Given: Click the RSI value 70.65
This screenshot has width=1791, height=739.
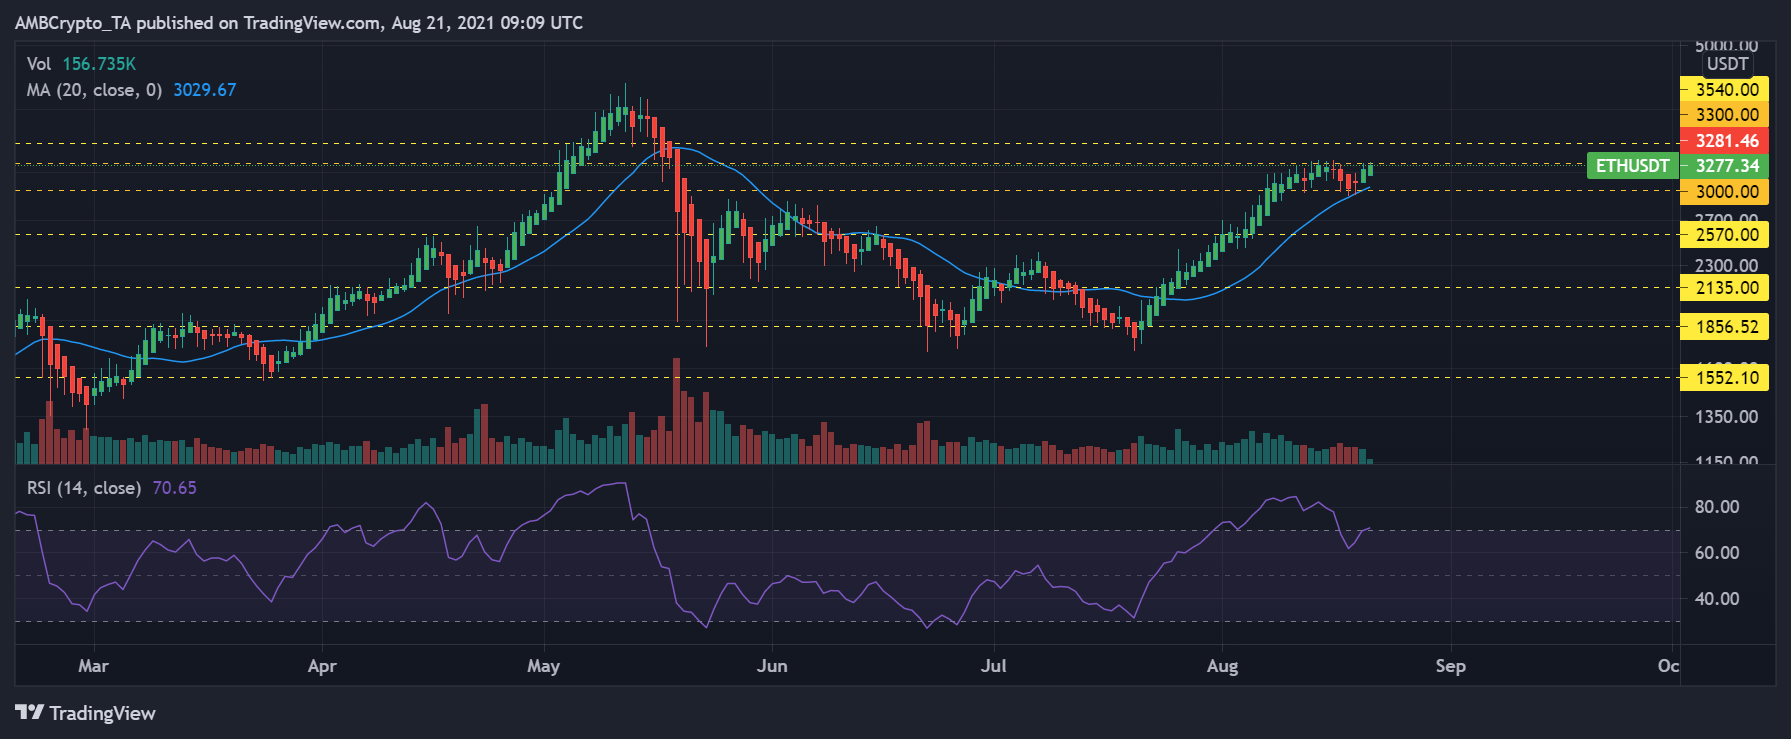Looking at the screenshot, I should click(175, 488).
